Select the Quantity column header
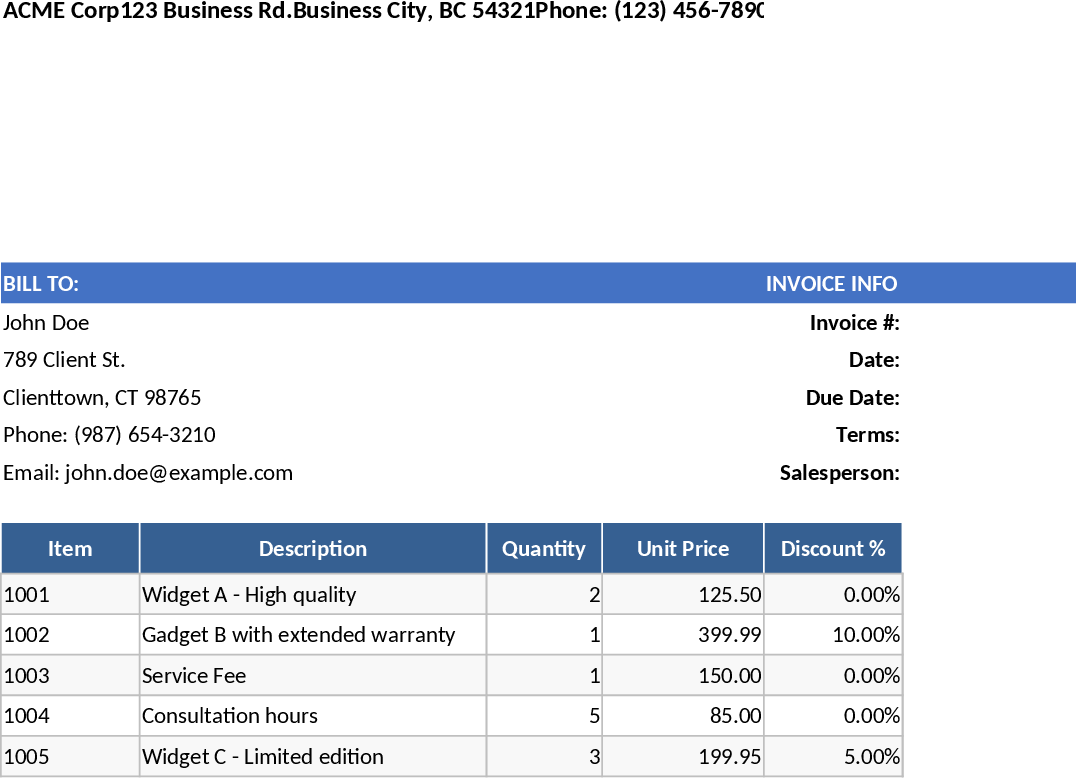This screenshot has width=1076, height=778. pos(543,548)
